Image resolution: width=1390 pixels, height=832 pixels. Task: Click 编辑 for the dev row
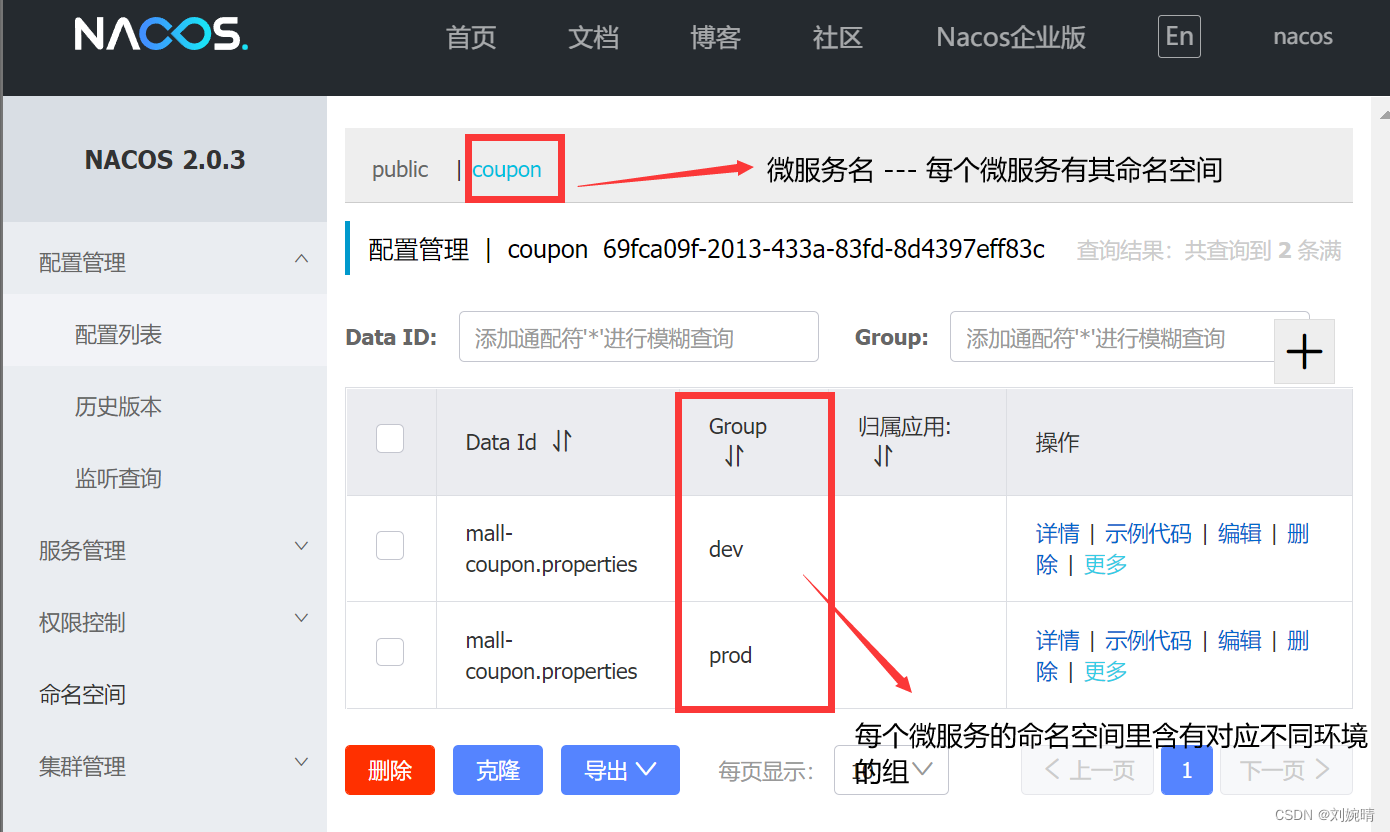1240,534
